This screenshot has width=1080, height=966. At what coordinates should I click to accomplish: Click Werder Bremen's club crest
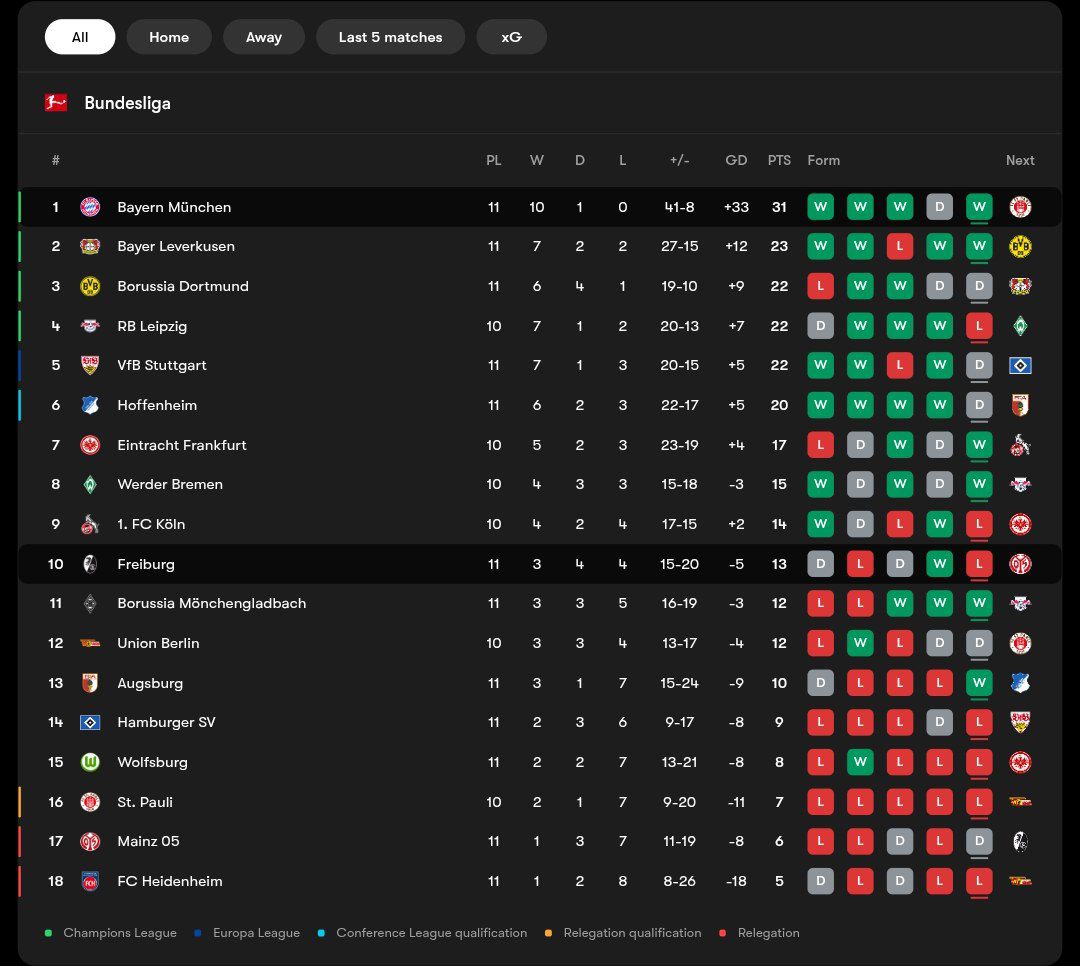pyautogui.click(x=90, y=484)
